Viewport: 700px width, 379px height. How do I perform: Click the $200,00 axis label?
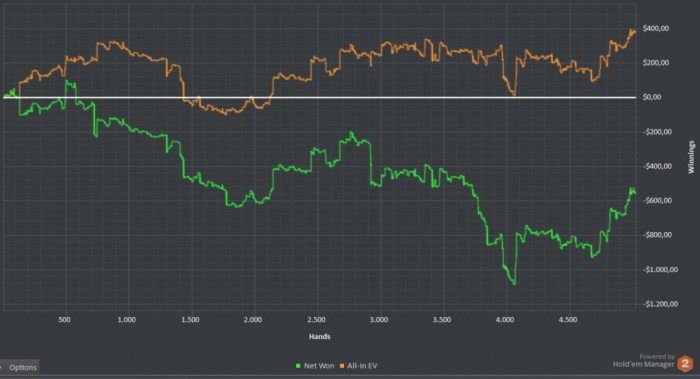coord(656,62)
